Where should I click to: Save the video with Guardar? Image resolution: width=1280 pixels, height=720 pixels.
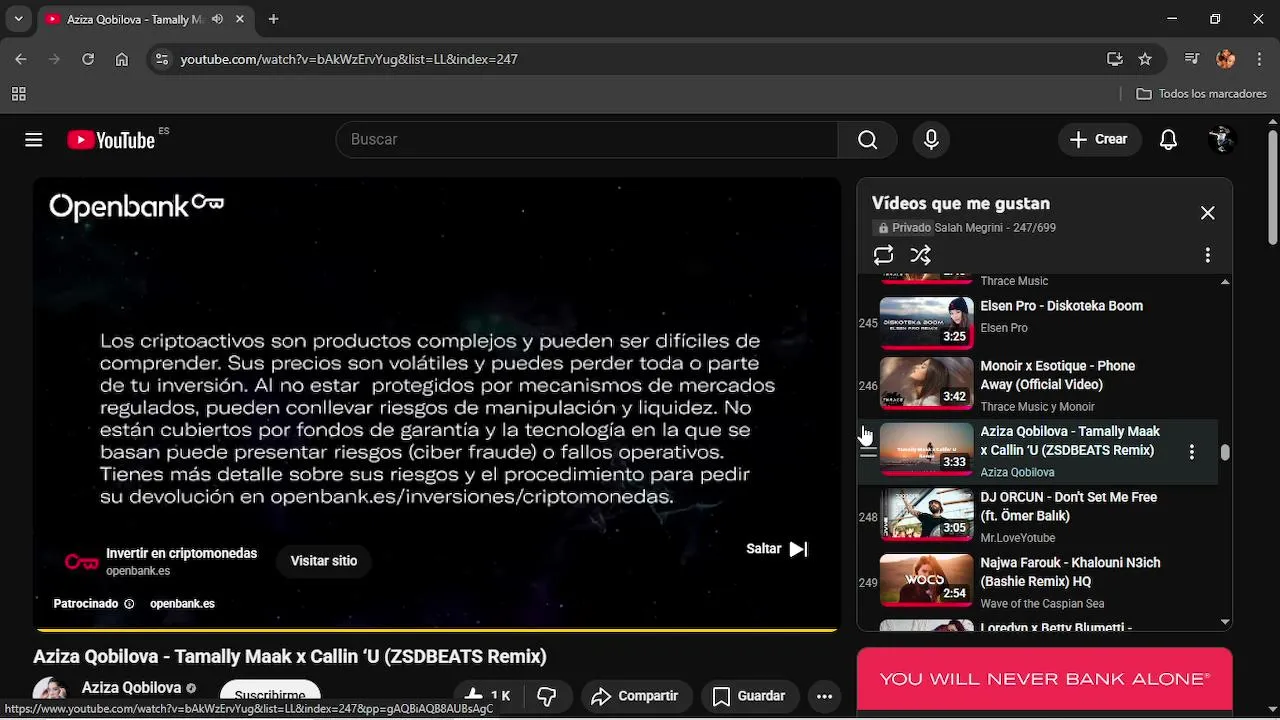(748, 696)
